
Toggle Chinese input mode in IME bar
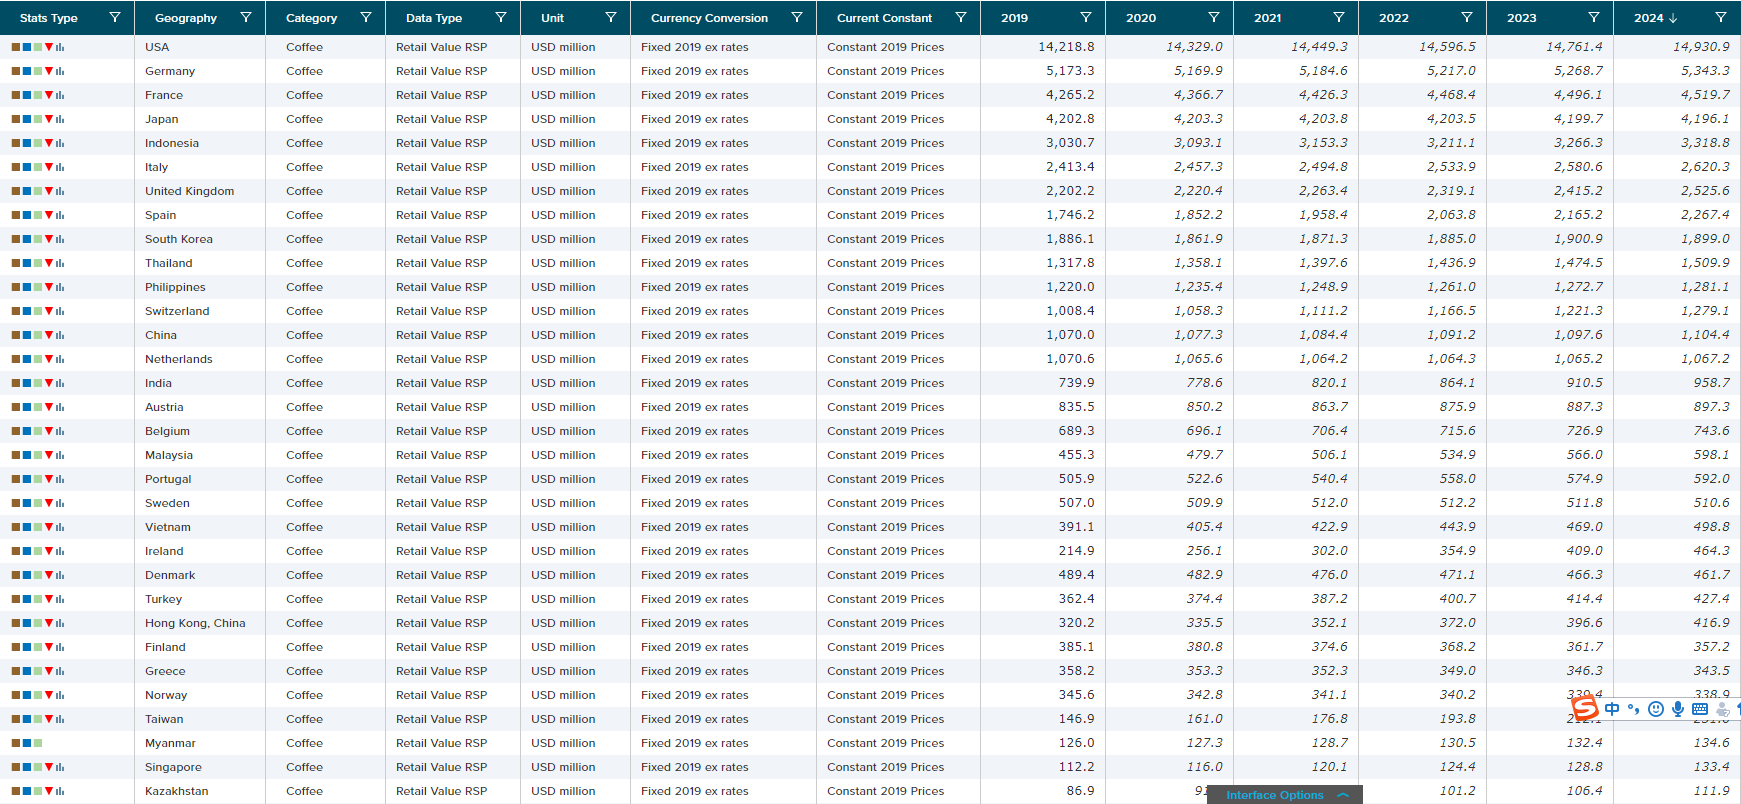pos(1612,709)
